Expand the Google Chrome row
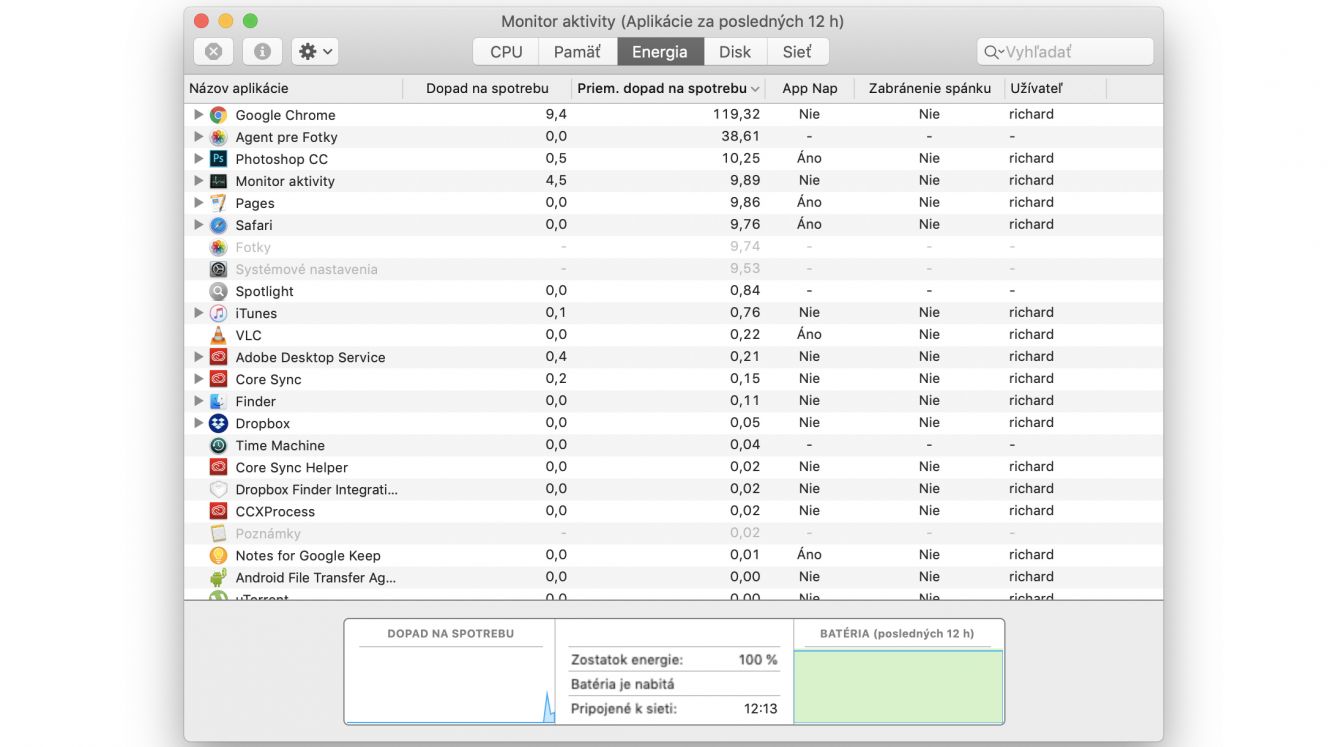Screen dimensions: 1328x747 pyautogui.click(x=198, y=115)
